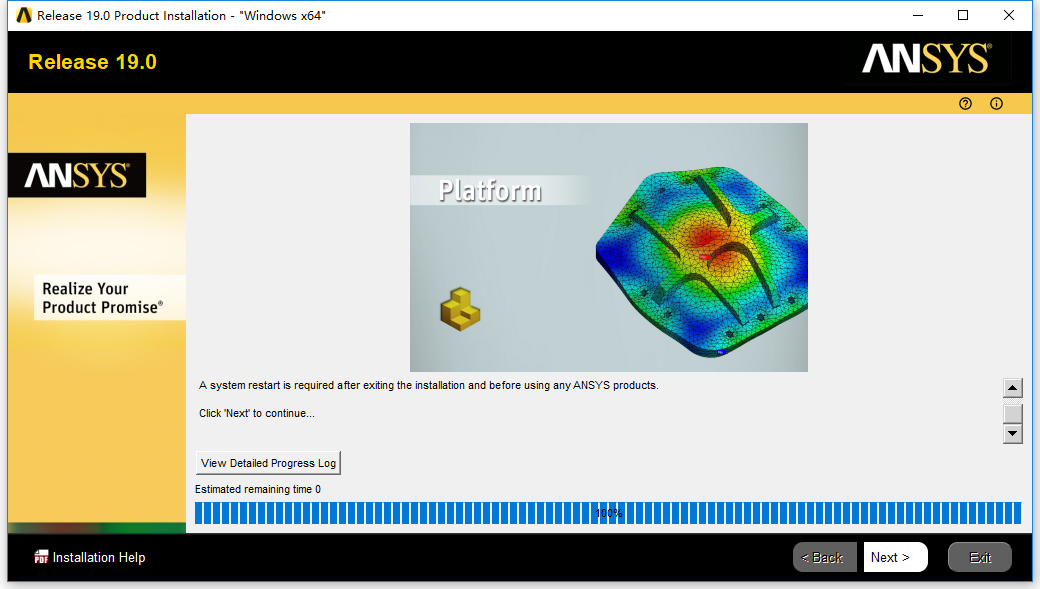Click the ANSYS logo in header
Viewport: 1040px width, 589px height.
click(x=927, y=59)
